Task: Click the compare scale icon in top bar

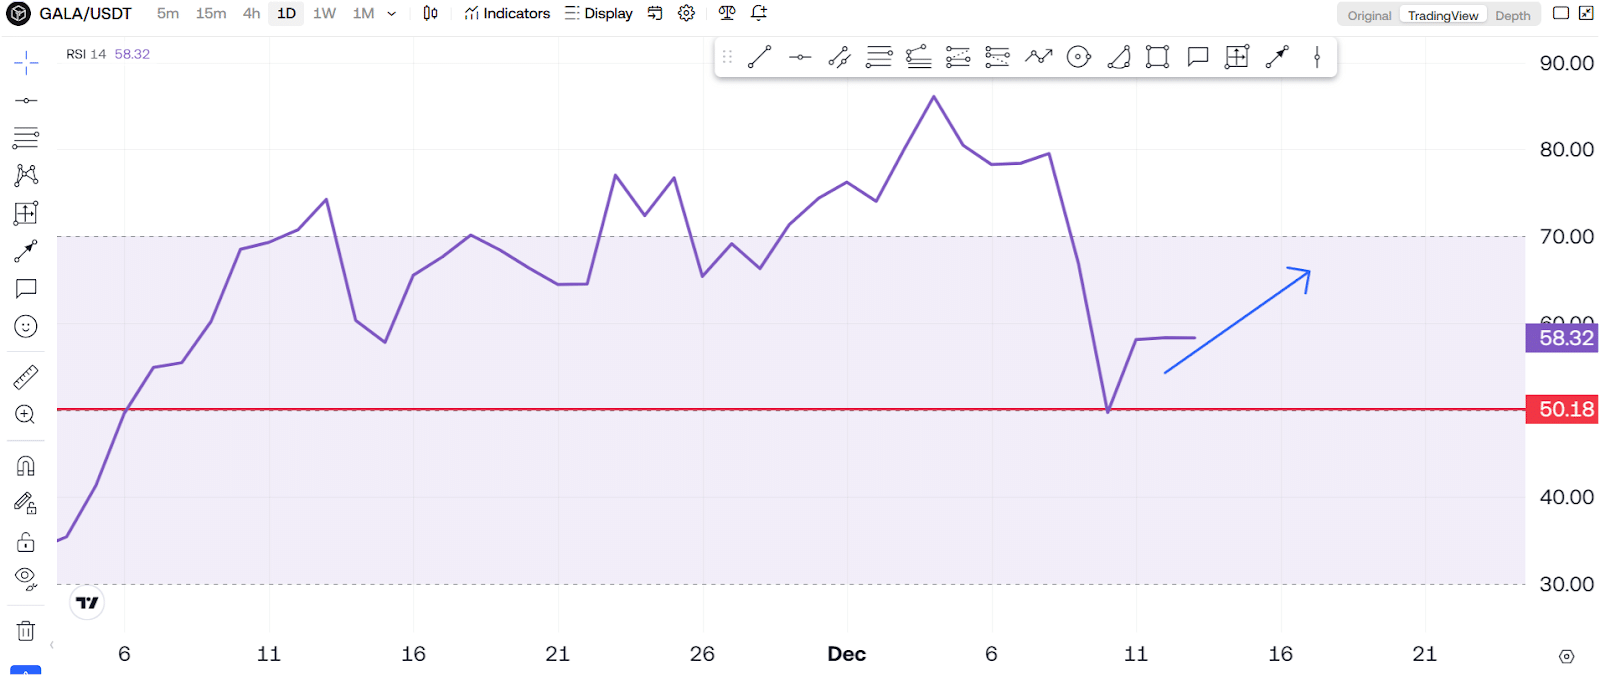Action: click(x=727, y=14)
